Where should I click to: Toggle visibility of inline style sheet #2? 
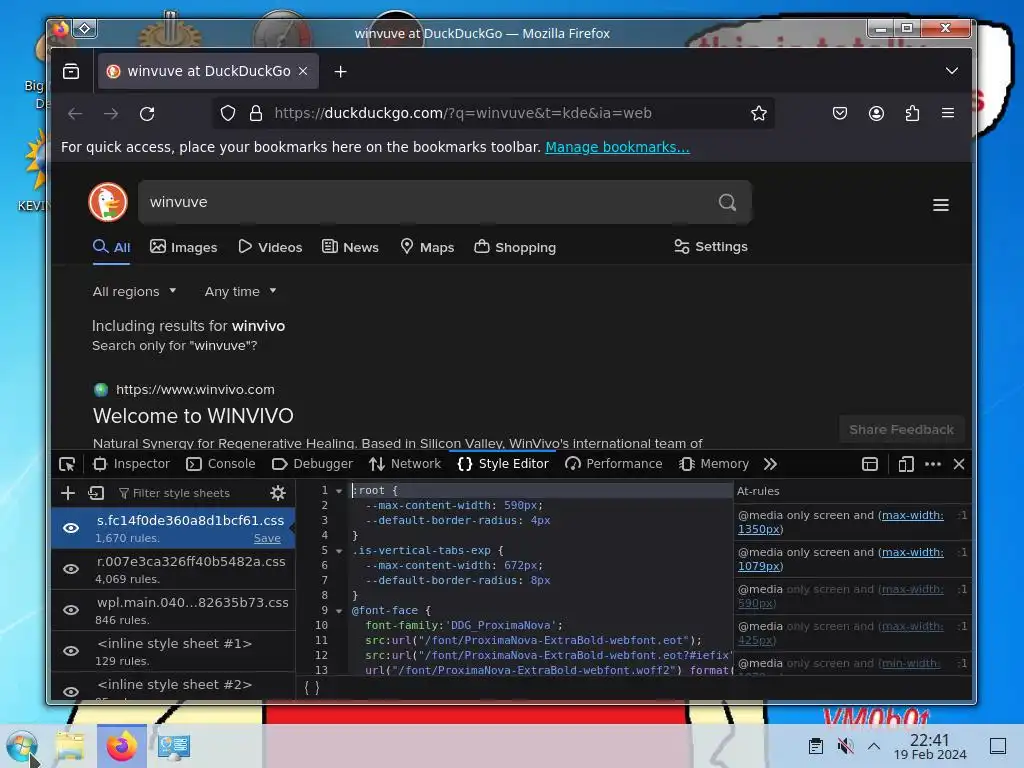(71, 692)
